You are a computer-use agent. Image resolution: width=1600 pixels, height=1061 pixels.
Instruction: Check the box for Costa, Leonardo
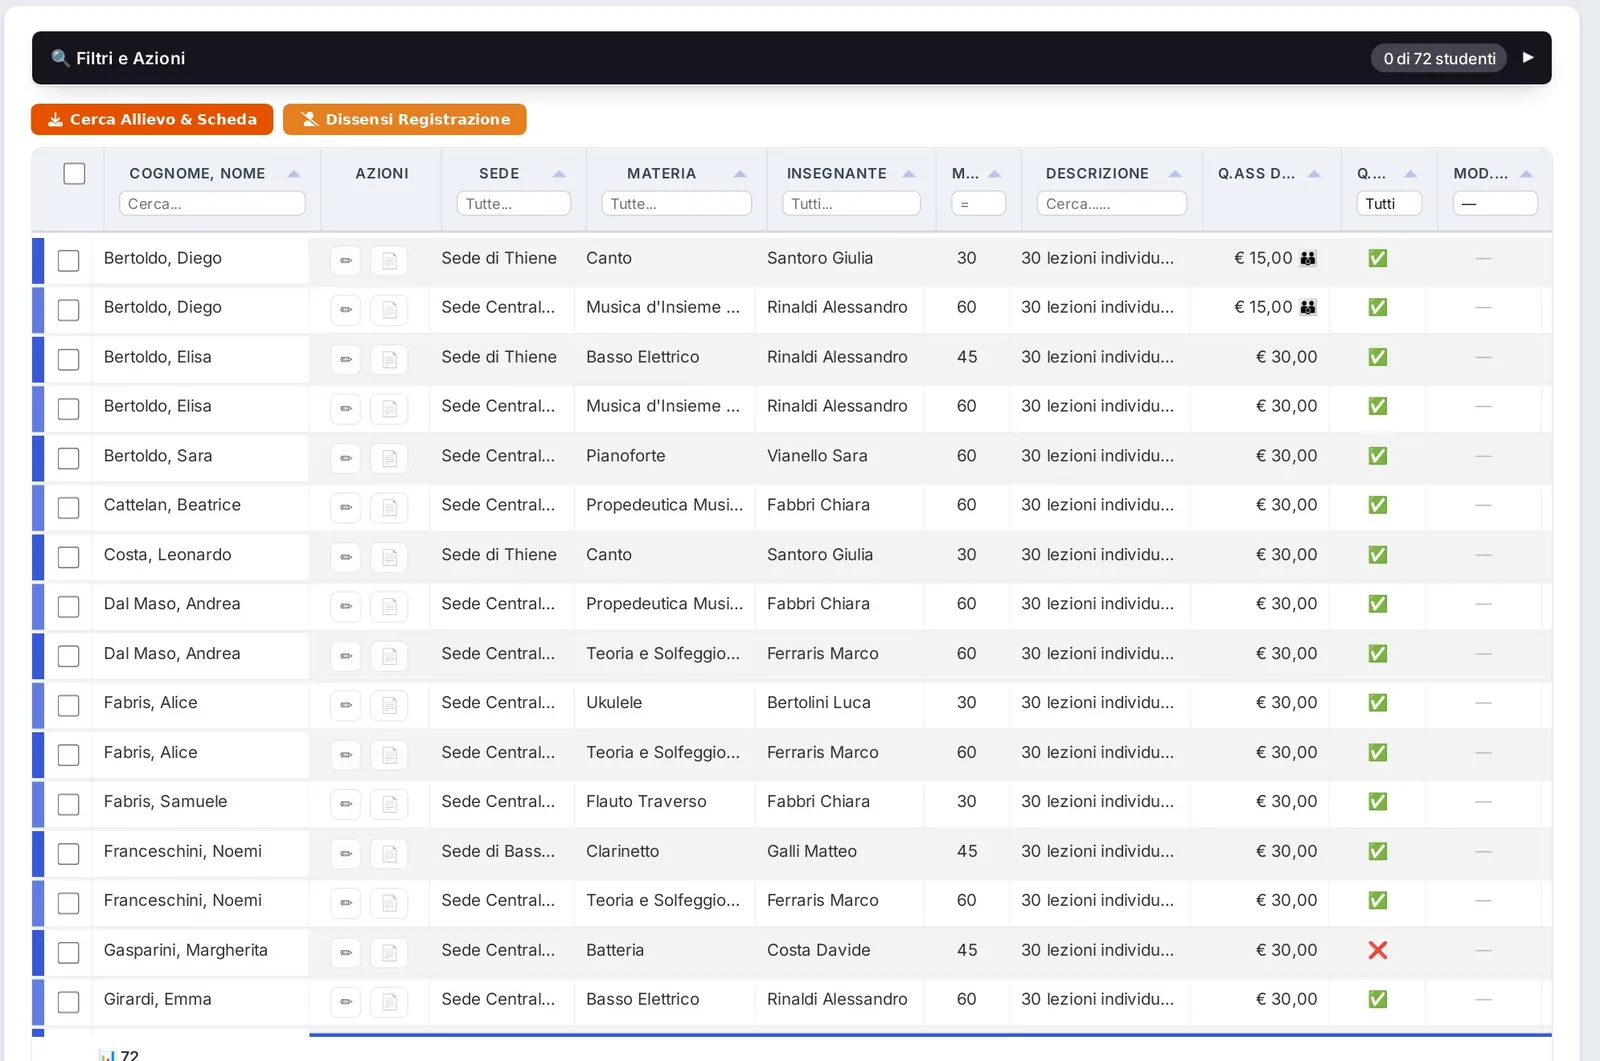68,557
